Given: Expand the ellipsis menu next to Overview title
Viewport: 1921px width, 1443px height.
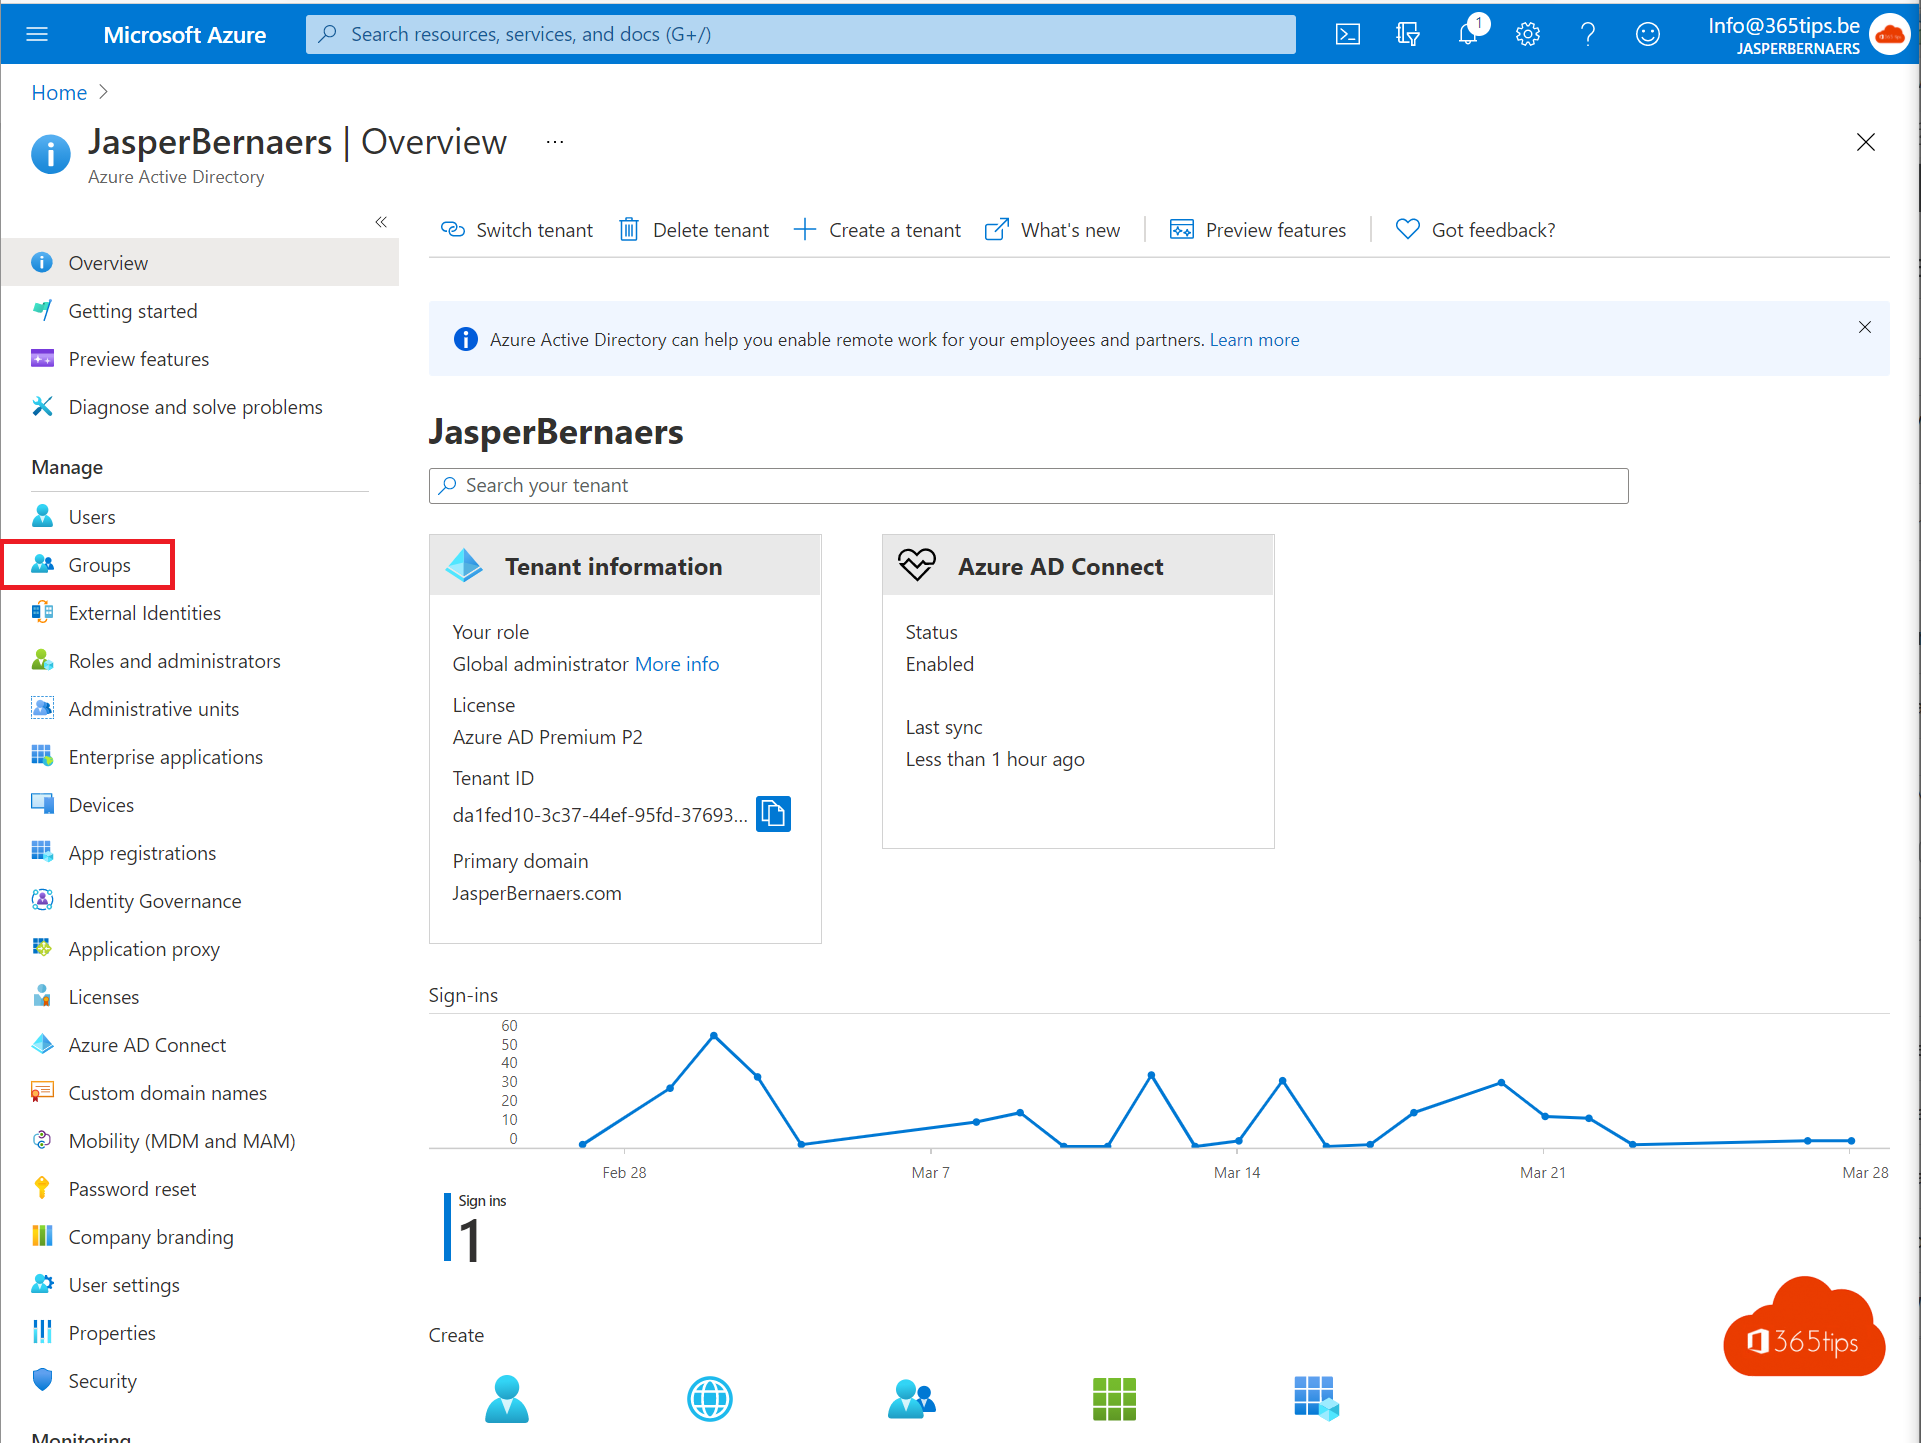Looking at the screenshot, I should [x=553, y=141].
